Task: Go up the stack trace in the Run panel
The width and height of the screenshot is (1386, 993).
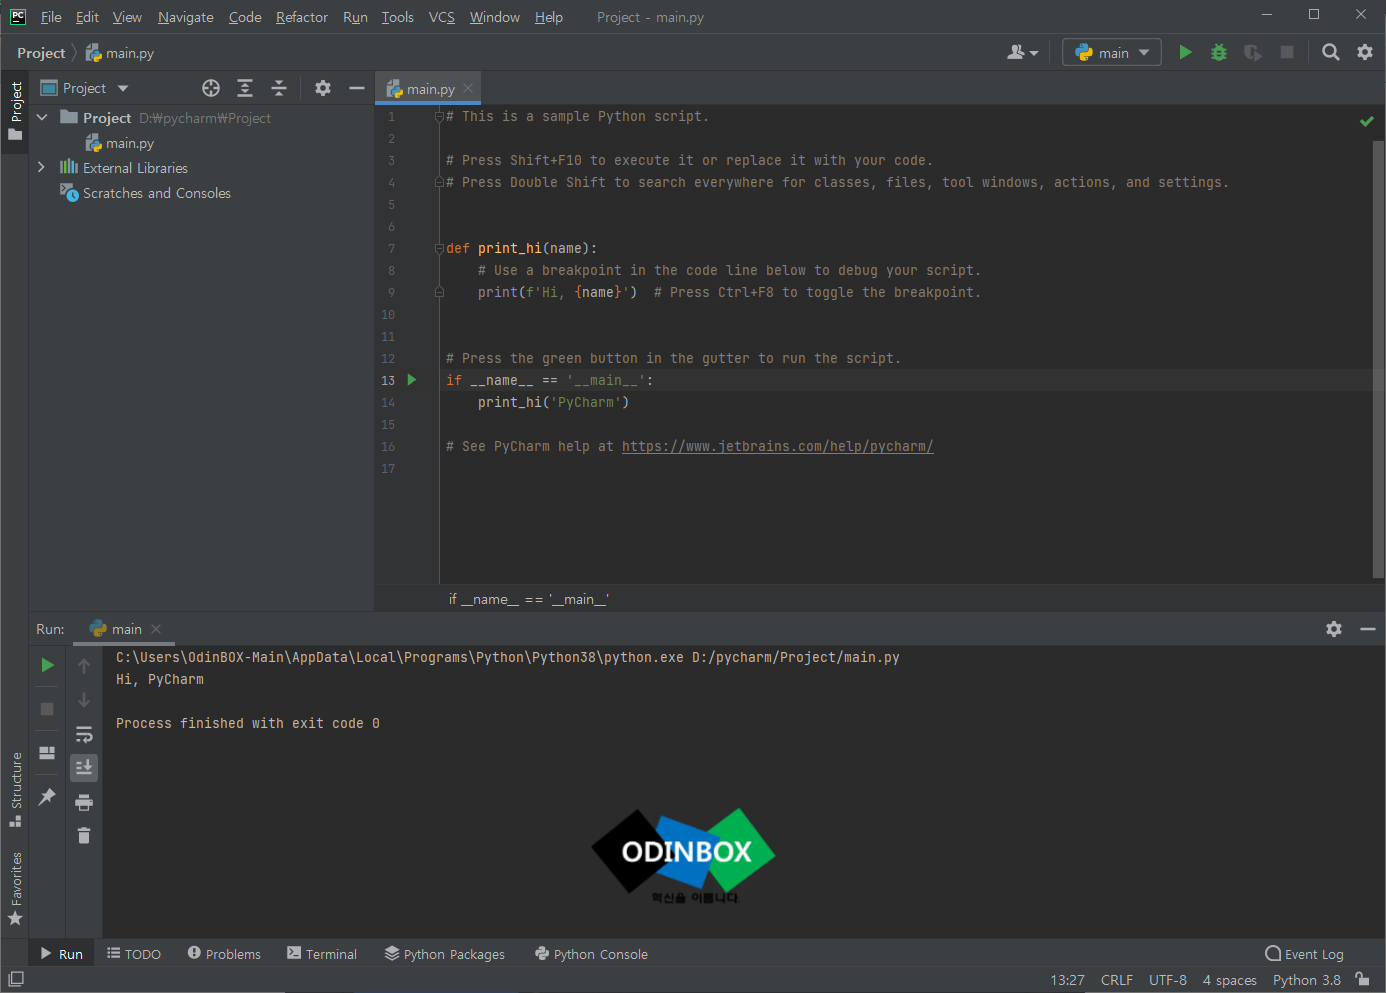Action: [84, 666]
